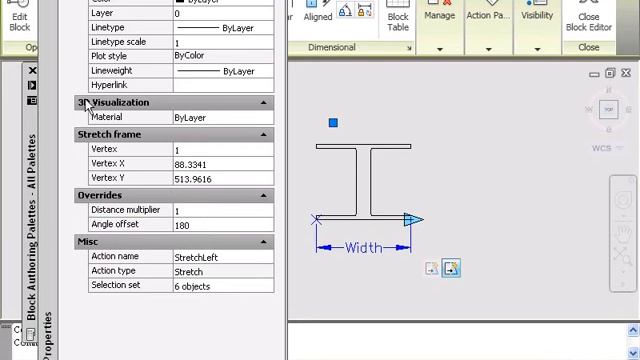Click the blue triangular stretch grip
Image resolution: width=640 pixels, height=360 pixels.
[413, 220]
